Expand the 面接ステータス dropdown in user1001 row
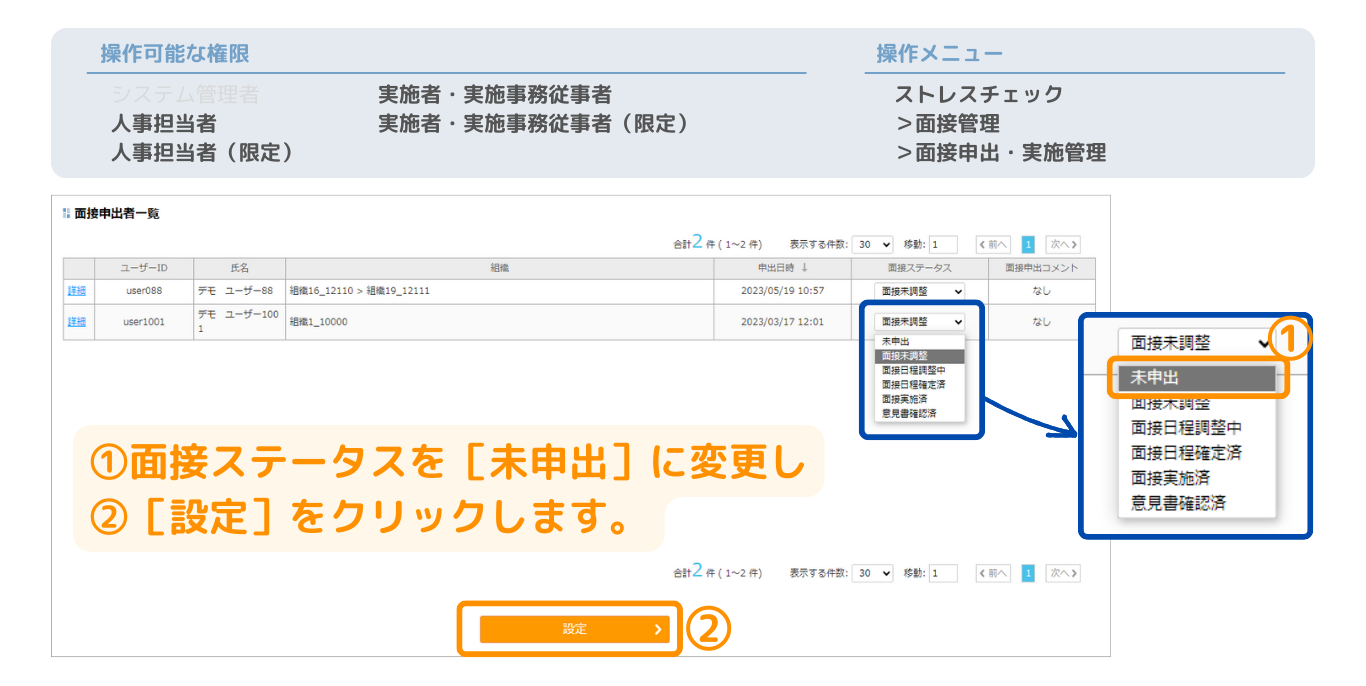The width and height of the screenshot is (1366, 686). click(x=920, y=322)
